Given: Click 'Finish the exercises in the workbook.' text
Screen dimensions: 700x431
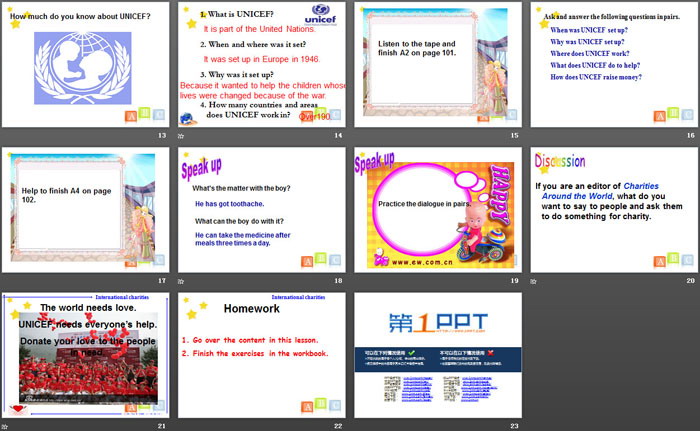Looking at the screenshot, I should tap(255, 353).
